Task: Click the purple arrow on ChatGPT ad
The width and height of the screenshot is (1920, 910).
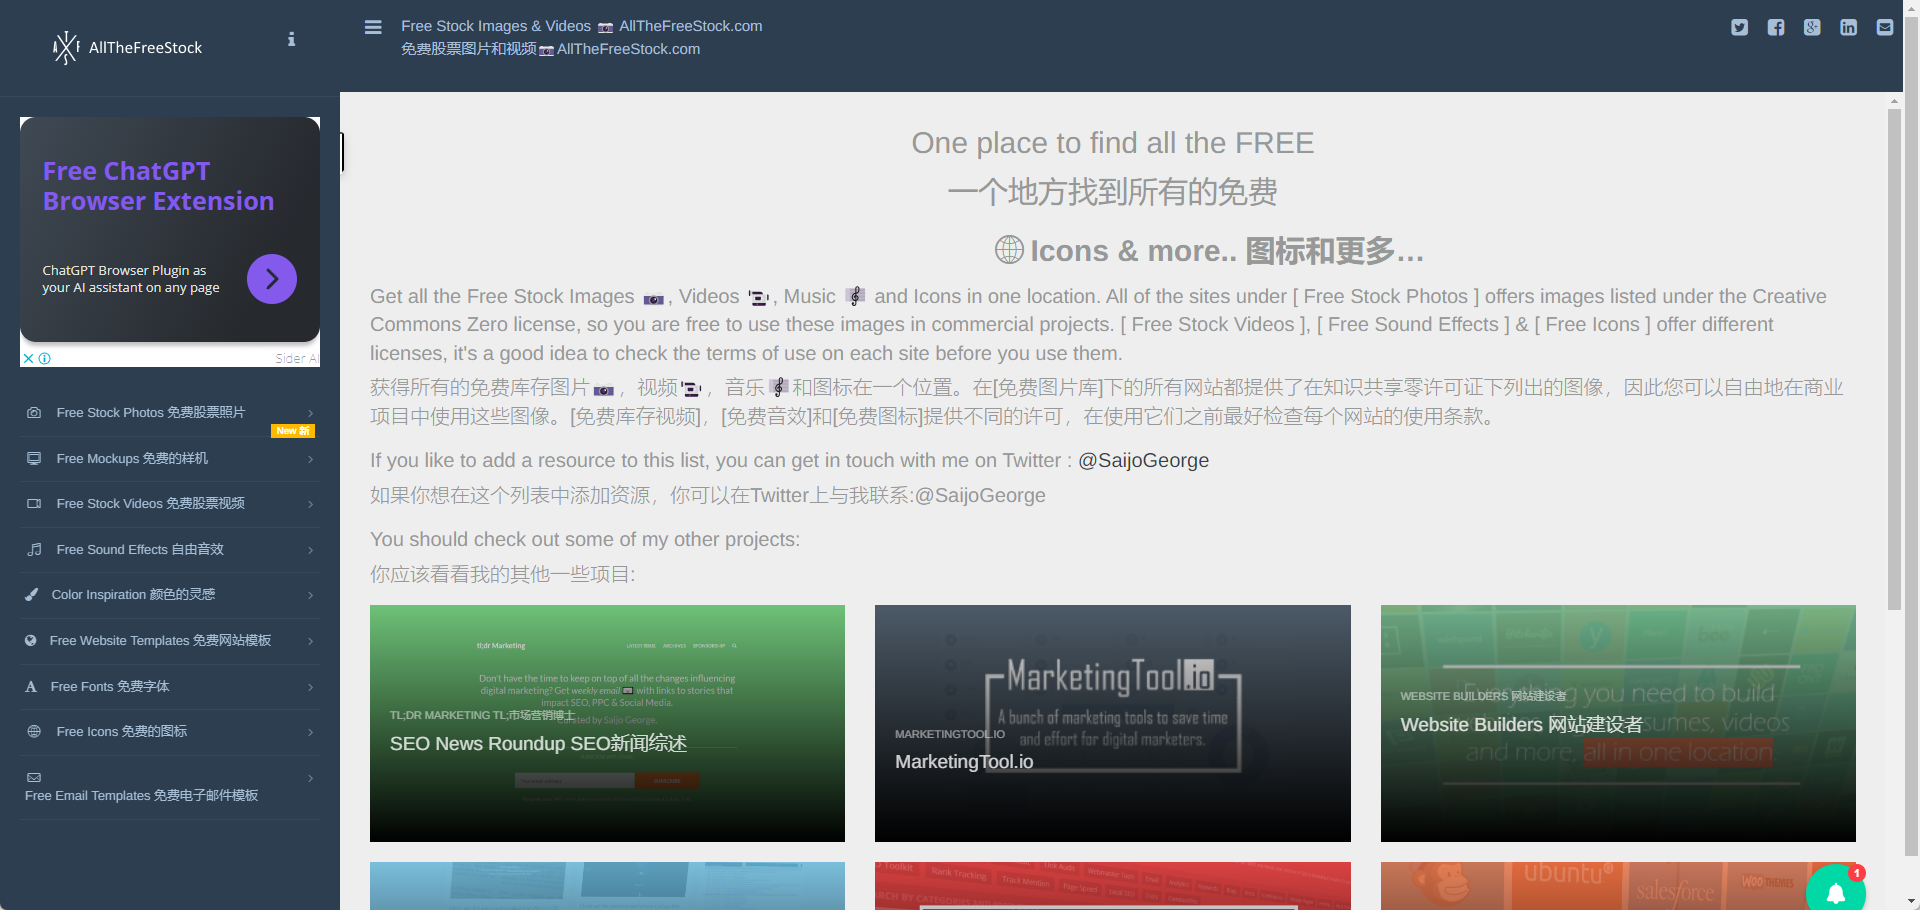Action: pyautogui.click(x=272, y=279)
